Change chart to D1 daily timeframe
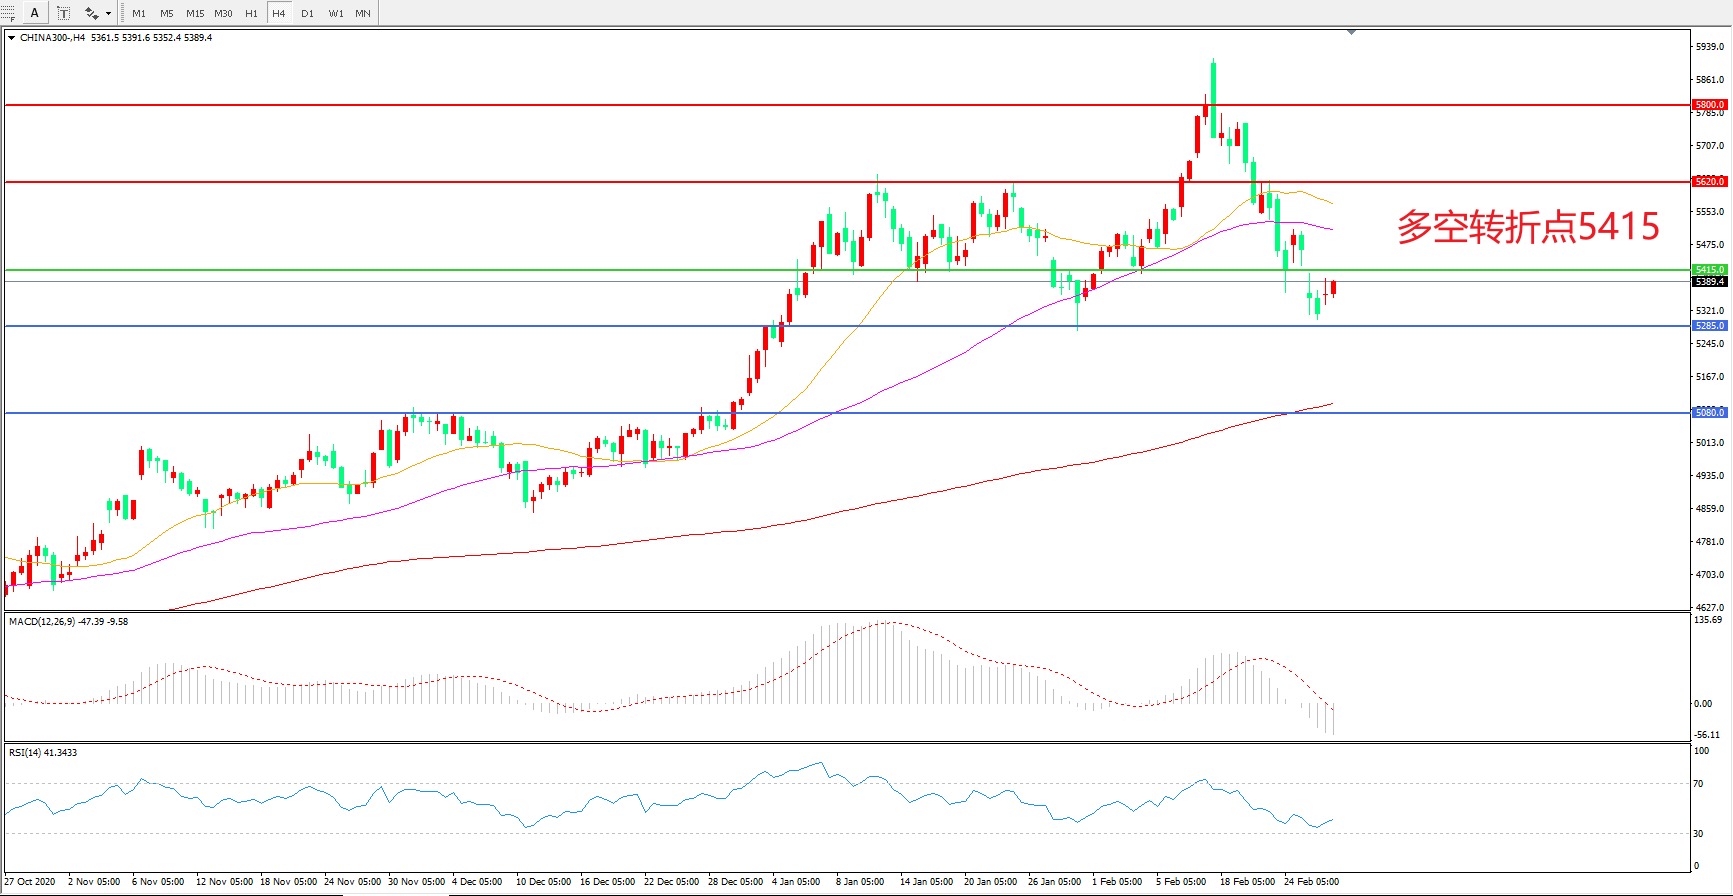This screenshot has width=1733, height=896. click(307, 13)
